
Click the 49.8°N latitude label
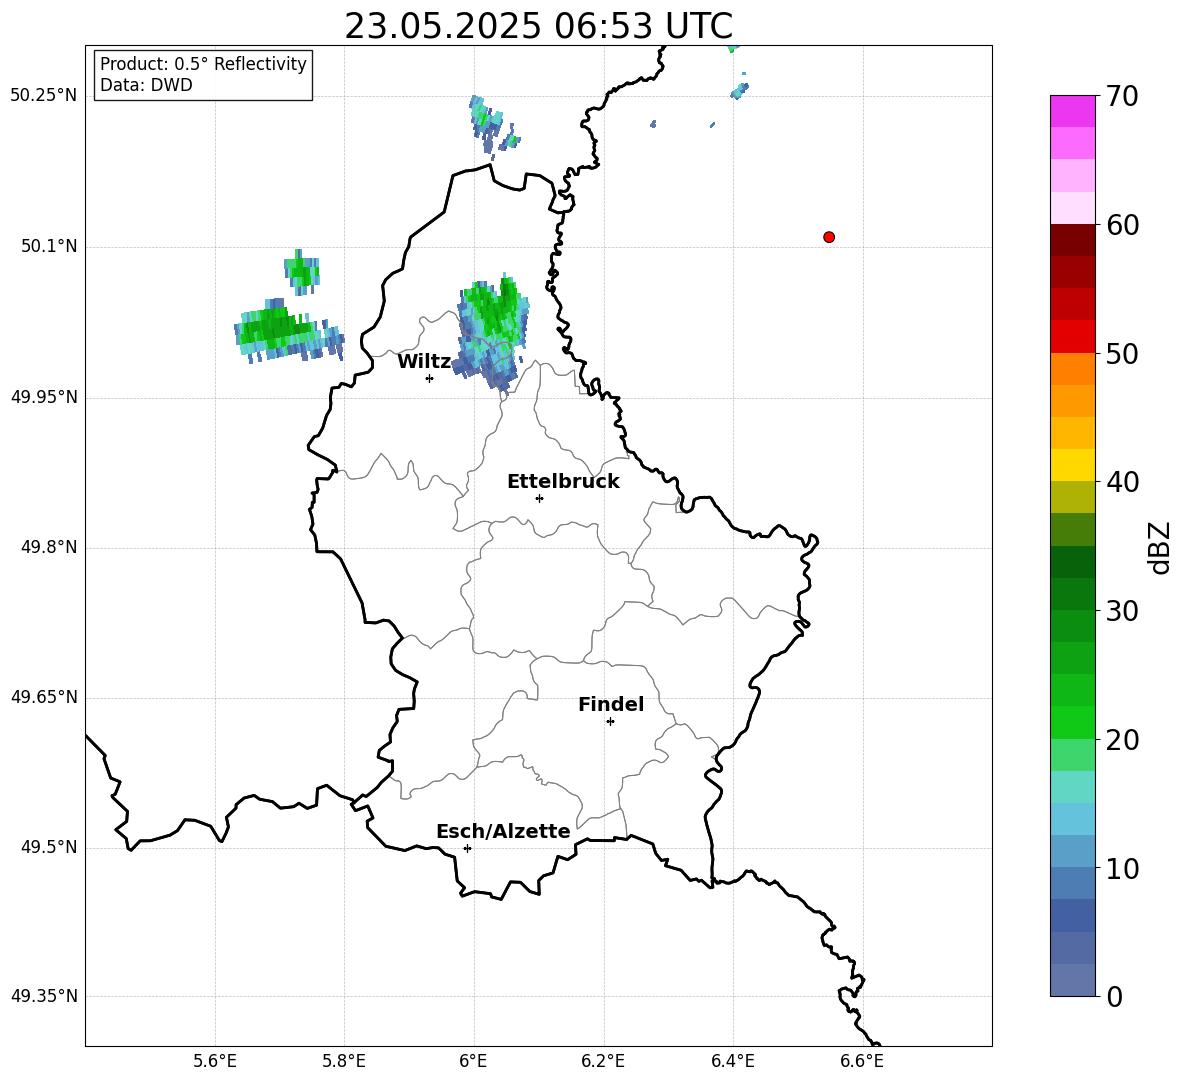(x=48, y=547)
